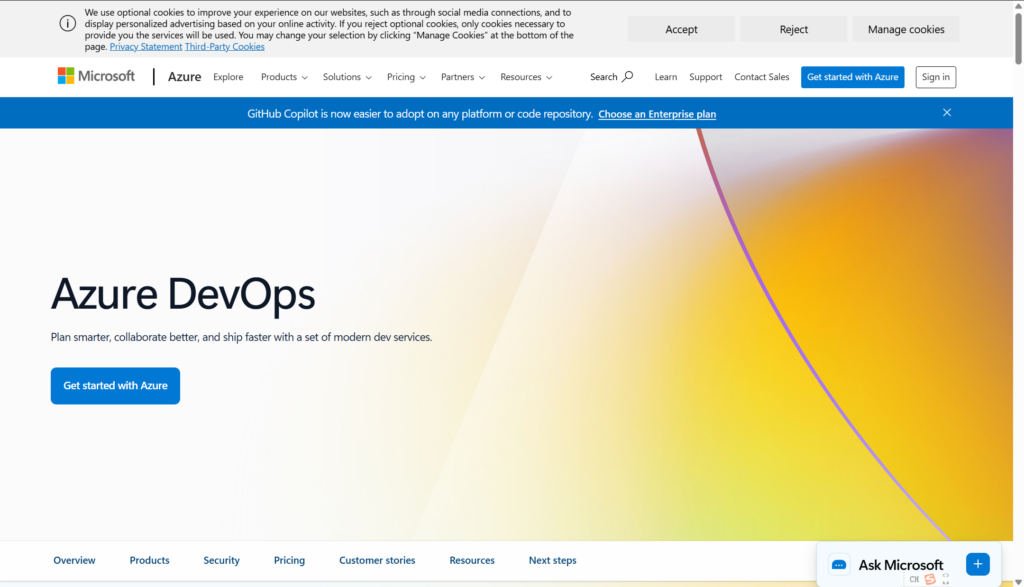Jump to the Next steps tab
The height and width of the screenshot is (587, 1024).
coord(552,560)
